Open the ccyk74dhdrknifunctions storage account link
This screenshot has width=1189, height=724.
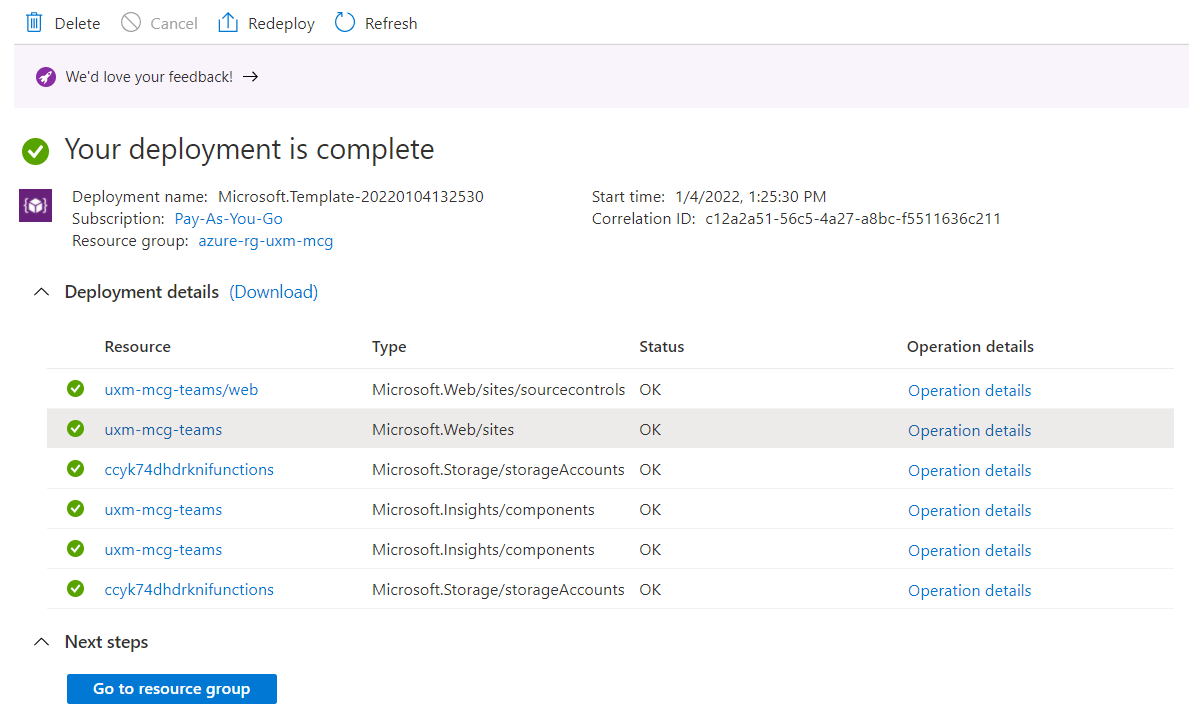tap(189, 469)
